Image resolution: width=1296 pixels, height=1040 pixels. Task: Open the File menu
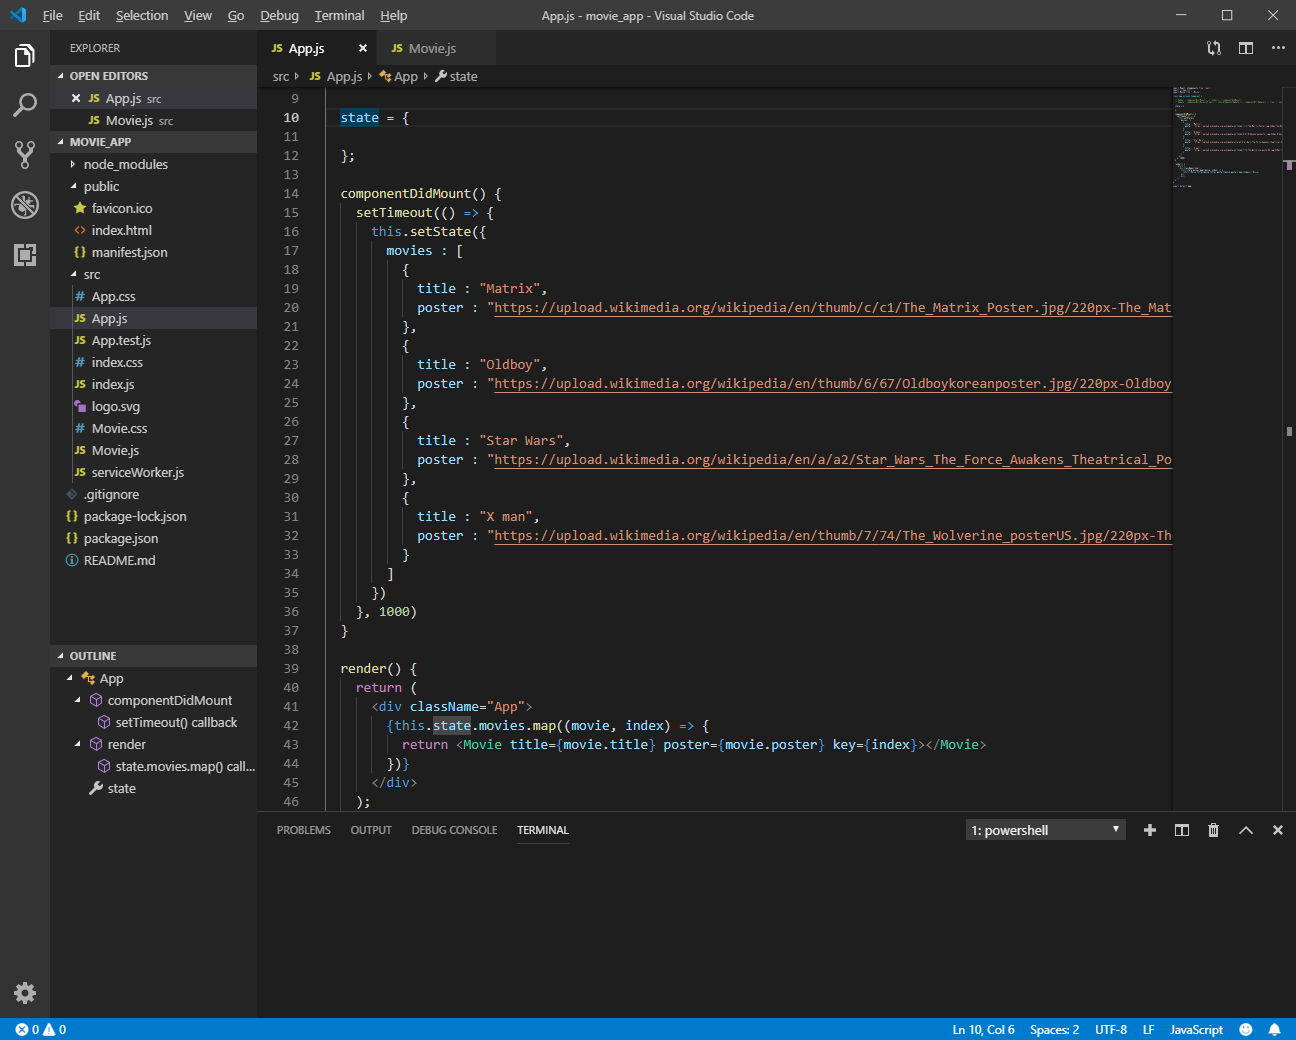[52, 15]
